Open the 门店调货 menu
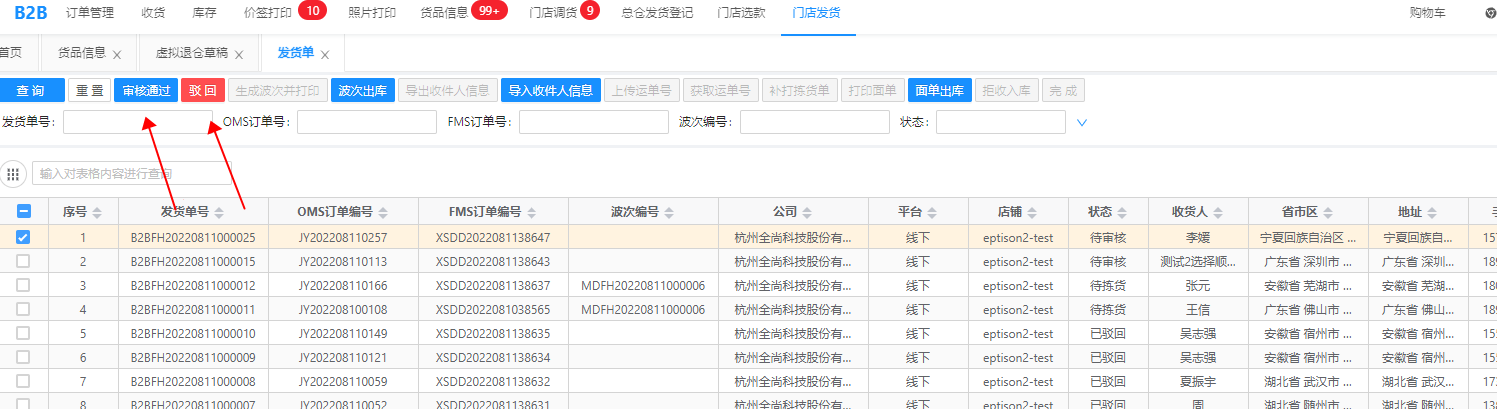 [553, 13]
